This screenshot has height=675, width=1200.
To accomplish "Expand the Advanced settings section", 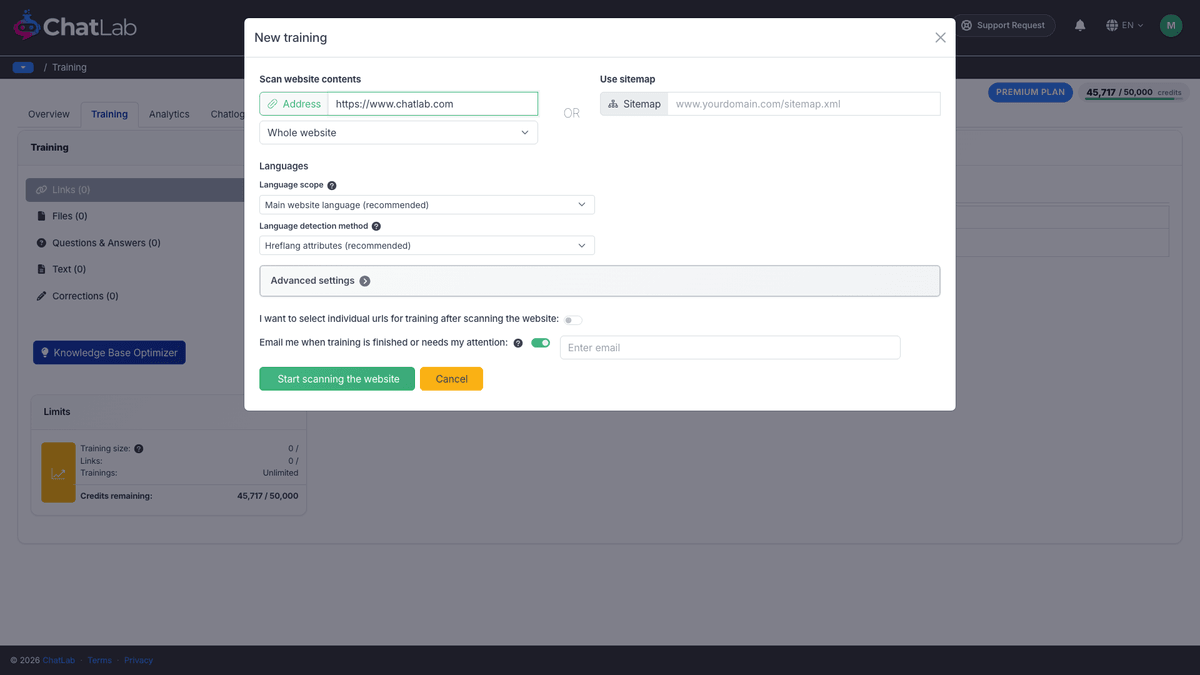I will (600, 281).
